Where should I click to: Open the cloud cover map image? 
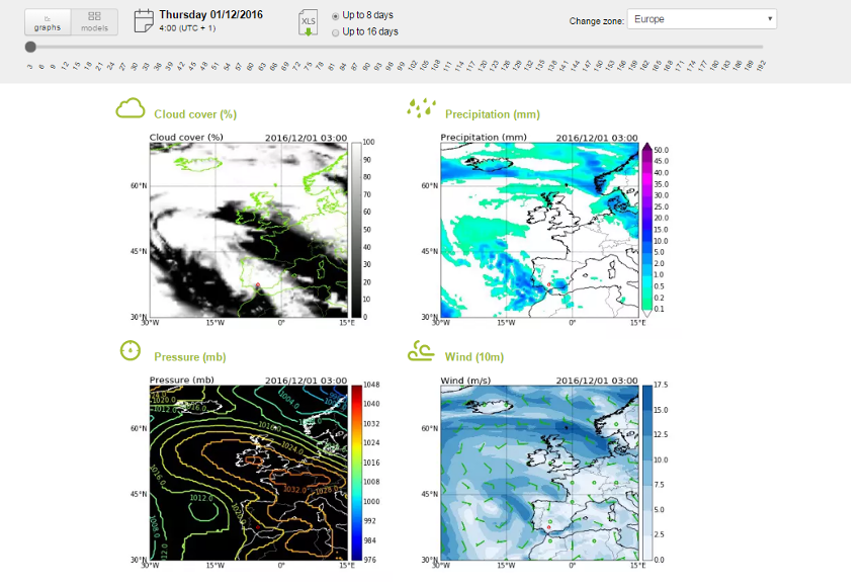(x=248, y=230)
